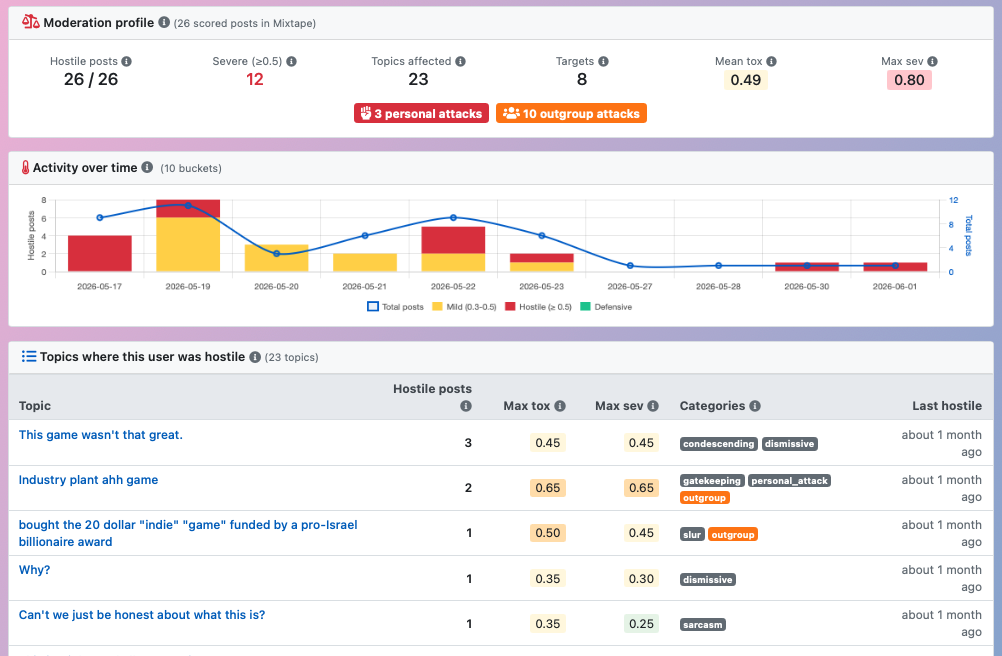Open the 'Why?' topic link
1002x656 pixels.
tap(35, 570)
